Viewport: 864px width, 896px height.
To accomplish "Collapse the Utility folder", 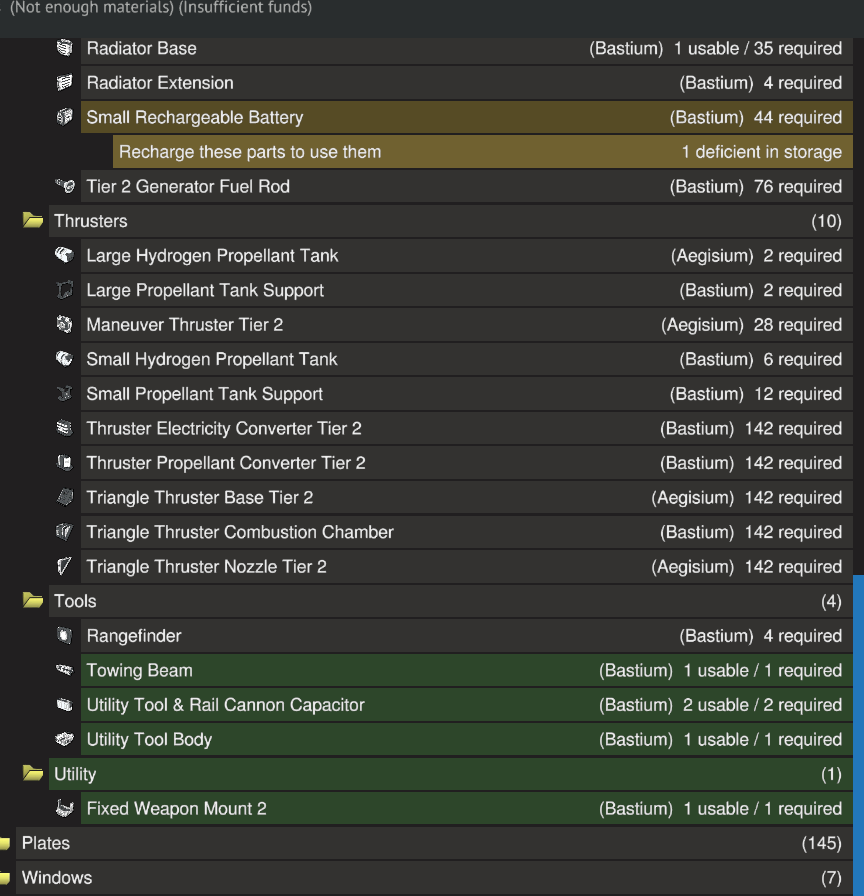I will coord(33,774).
